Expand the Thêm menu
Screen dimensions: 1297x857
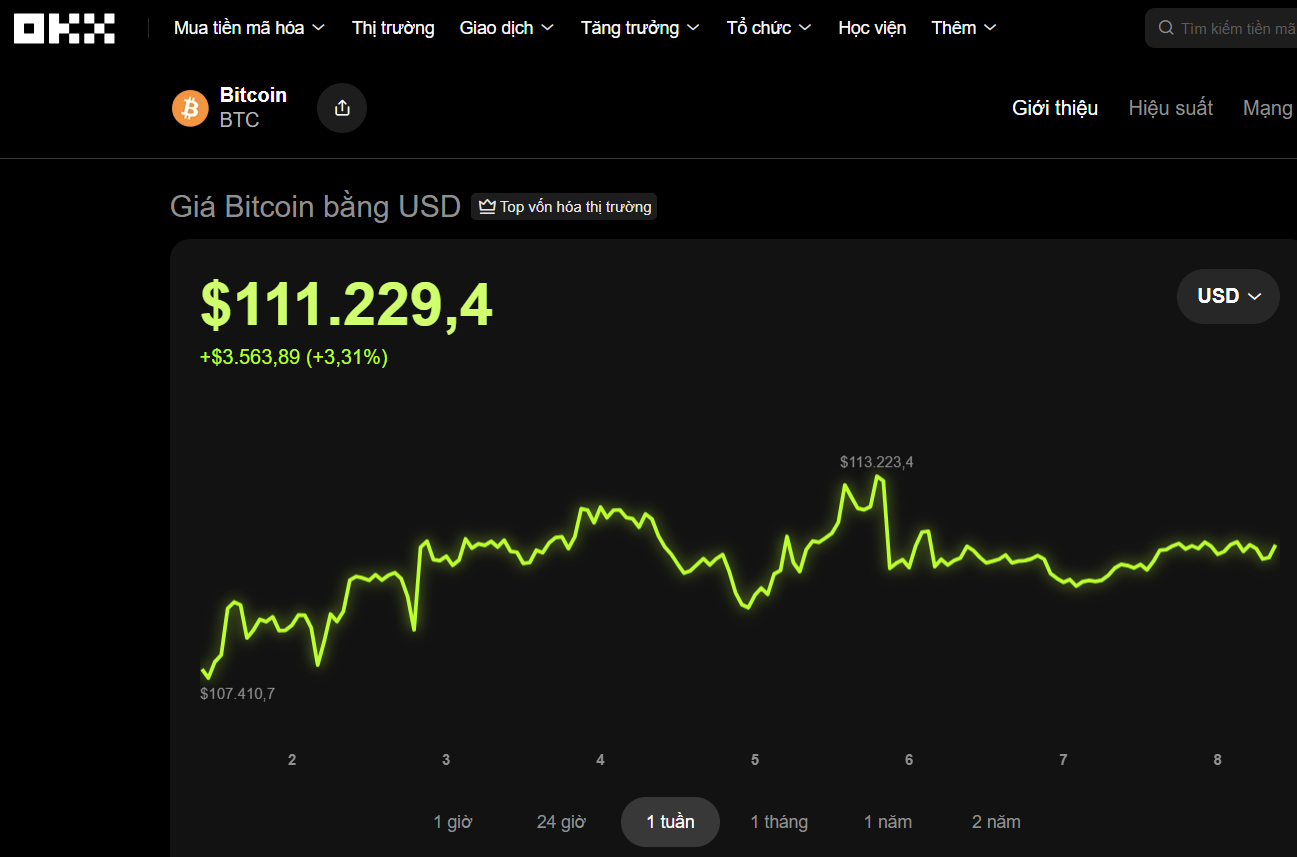coord(964,28)
